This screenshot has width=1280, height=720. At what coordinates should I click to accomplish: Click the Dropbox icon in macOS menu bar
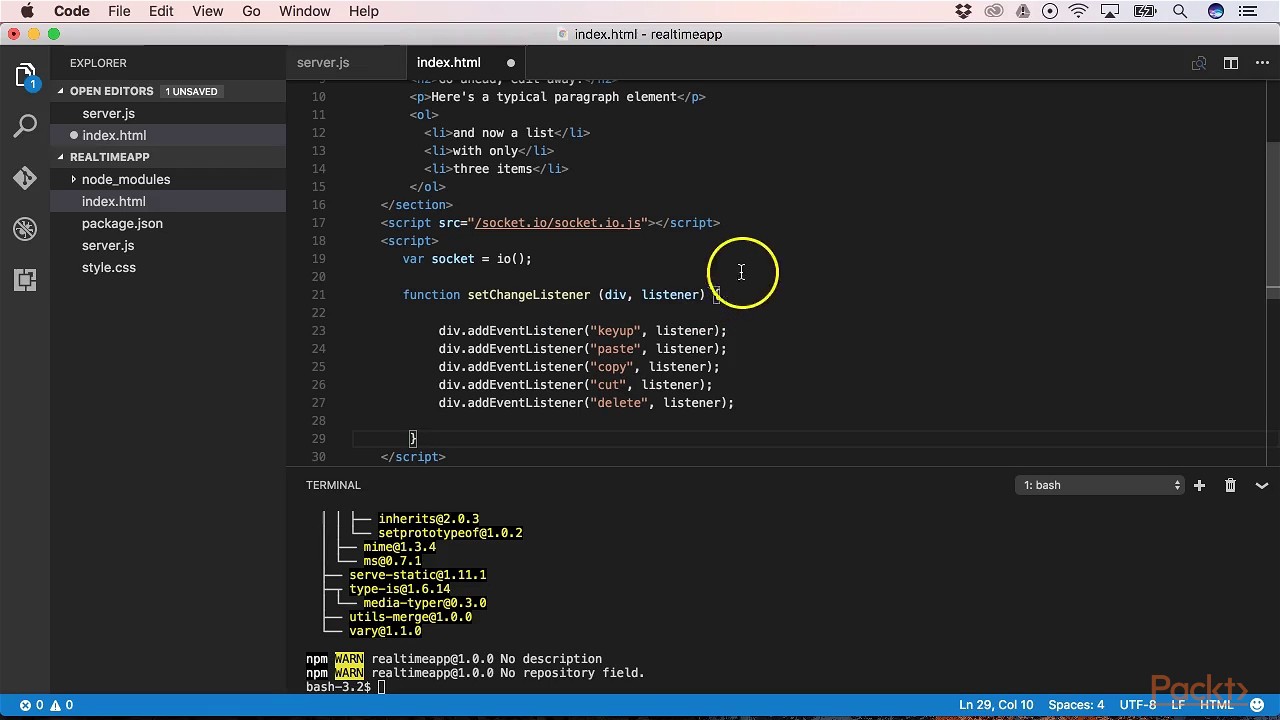coord(963,11)
